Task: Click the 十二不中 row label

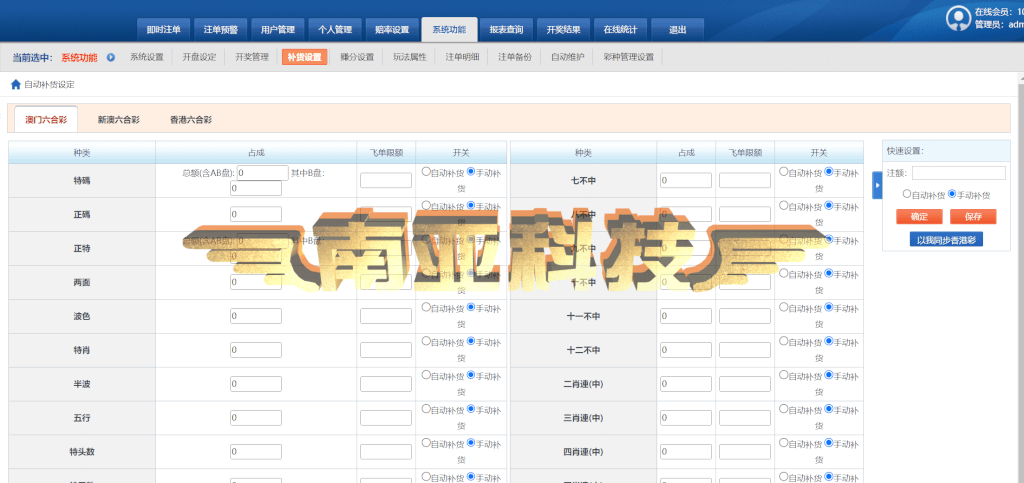Action: click(583, 350)
